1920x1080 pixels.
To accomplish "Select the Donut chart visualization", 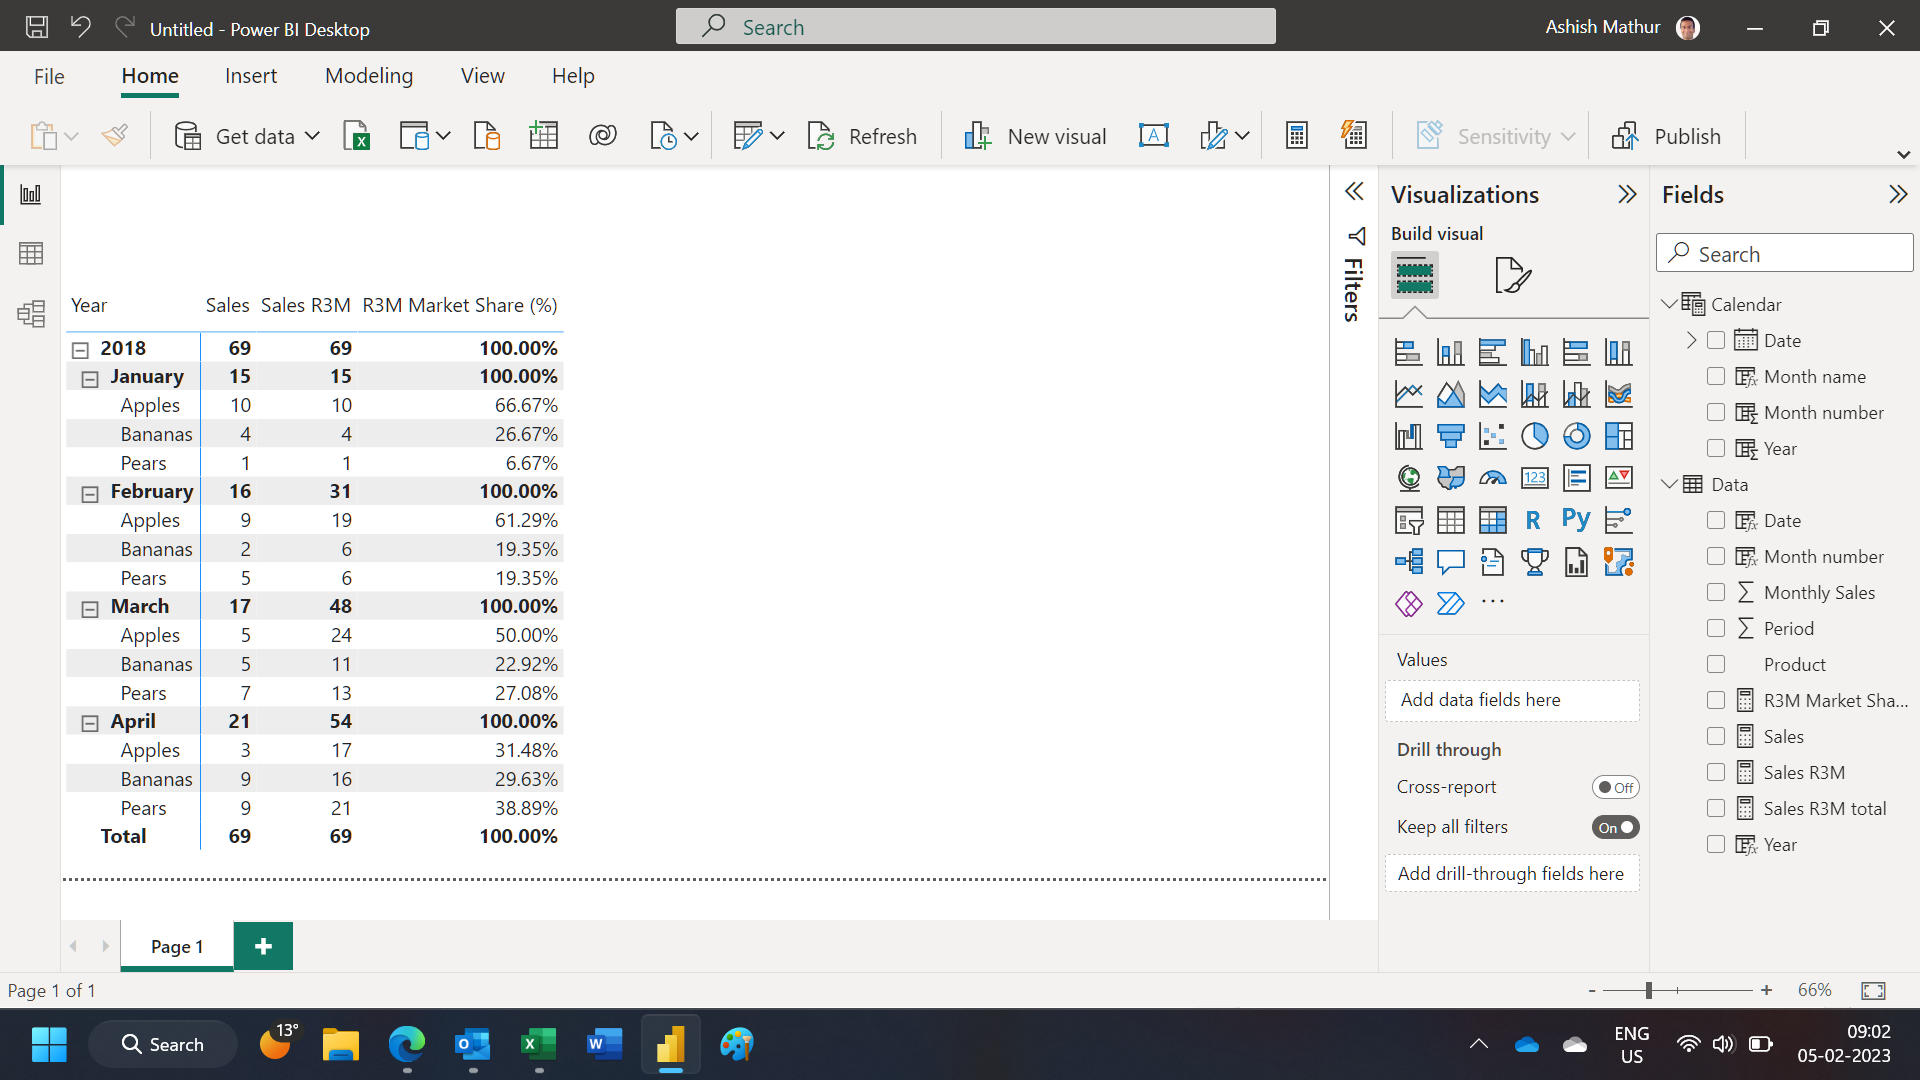I will point(1576,436).
